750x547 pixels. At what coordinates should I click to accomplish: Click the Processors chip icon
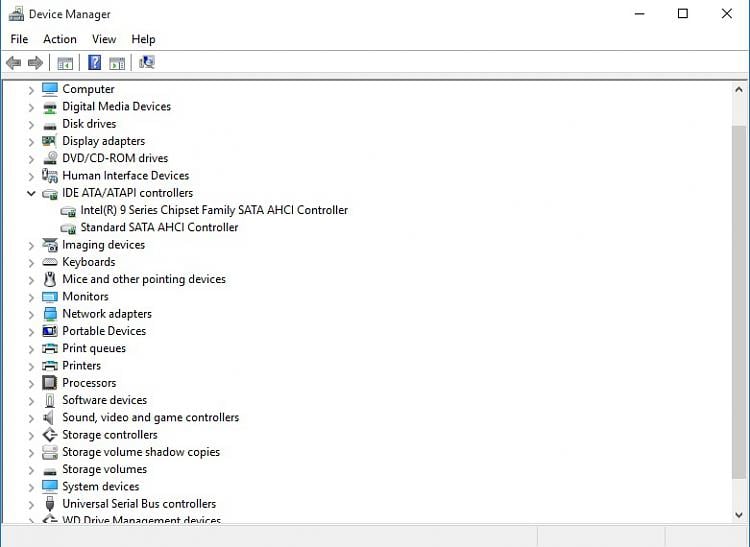50,383
